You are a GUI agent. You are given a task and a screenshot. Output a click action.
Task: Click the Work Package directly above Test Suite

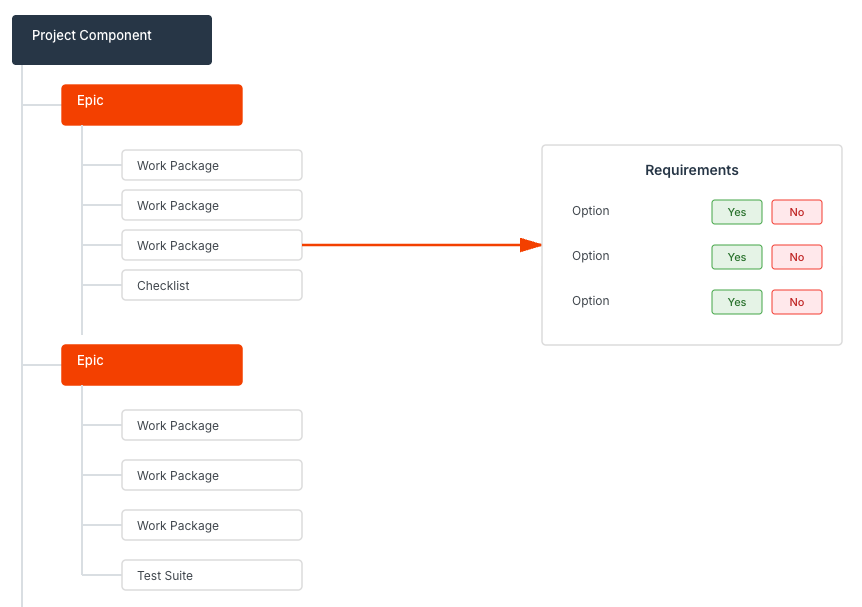[x=211, y=526]
